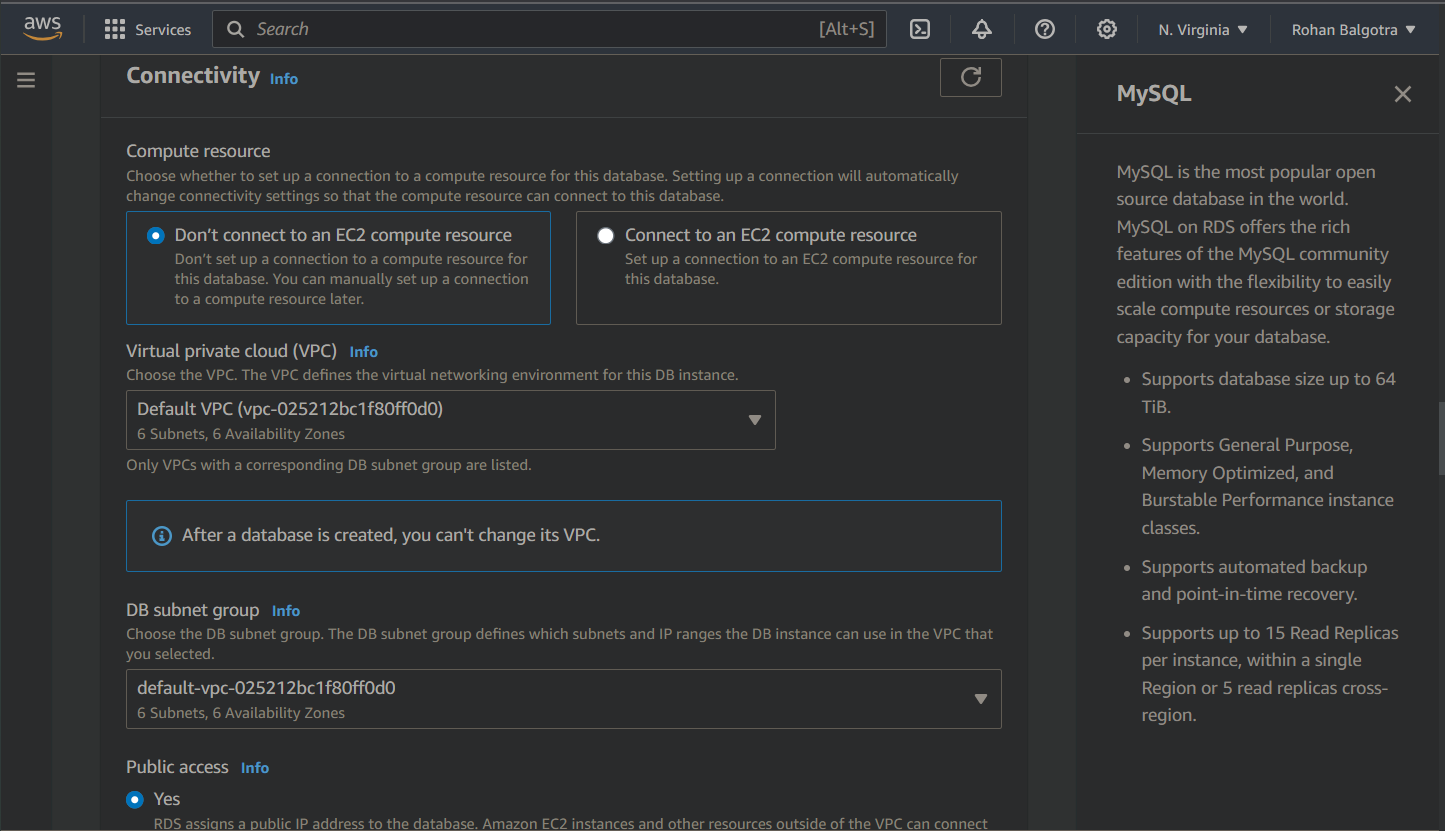
Task: Close the MySQL help panel
Action: tap(1403, 94)
